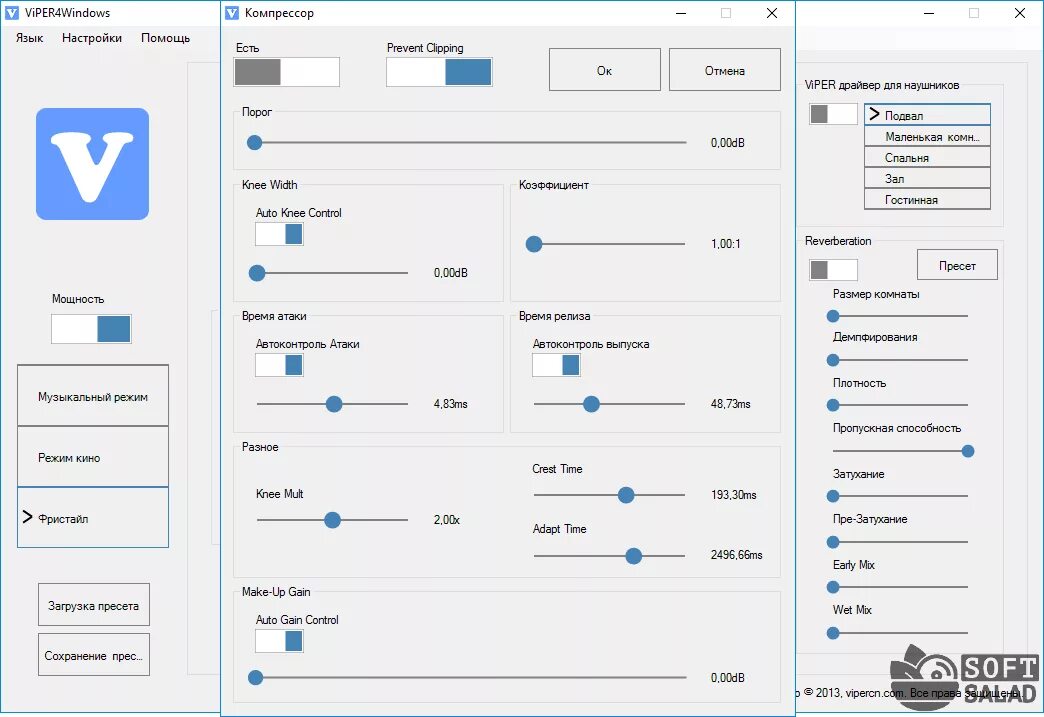Select Гостинная room preset

point(927,200)
